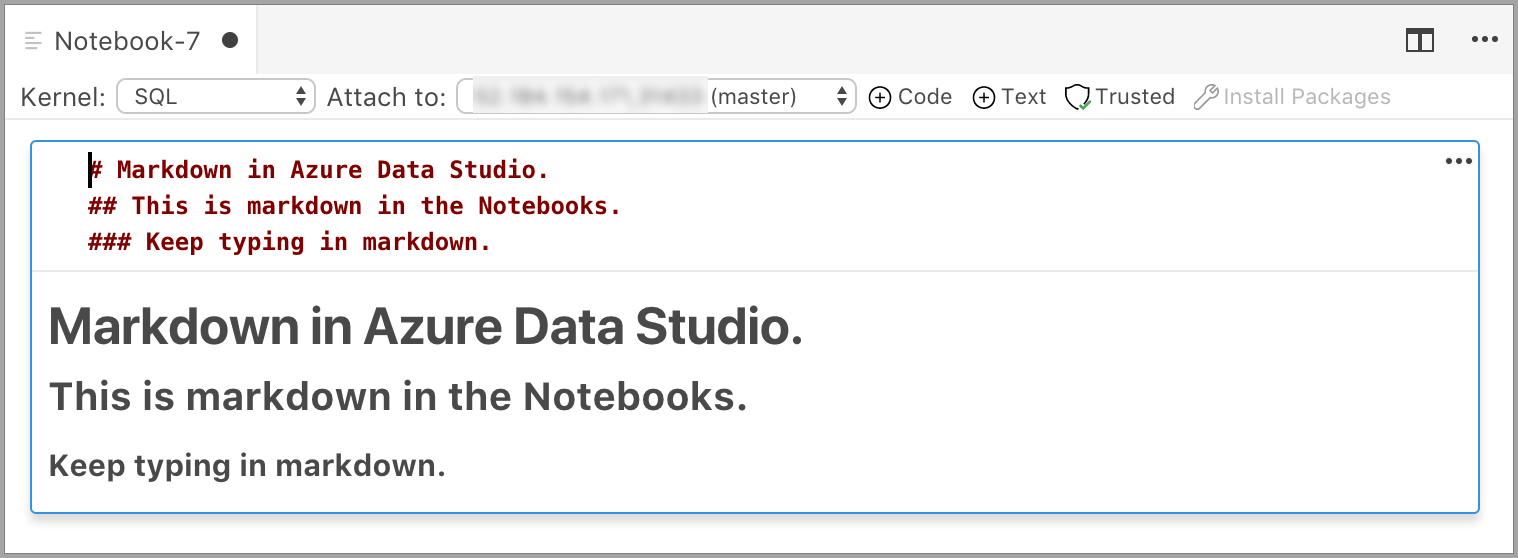The image size is (1518, 558).
Task: Click the plus icon to add Text cell
Action: coord(984,97)
